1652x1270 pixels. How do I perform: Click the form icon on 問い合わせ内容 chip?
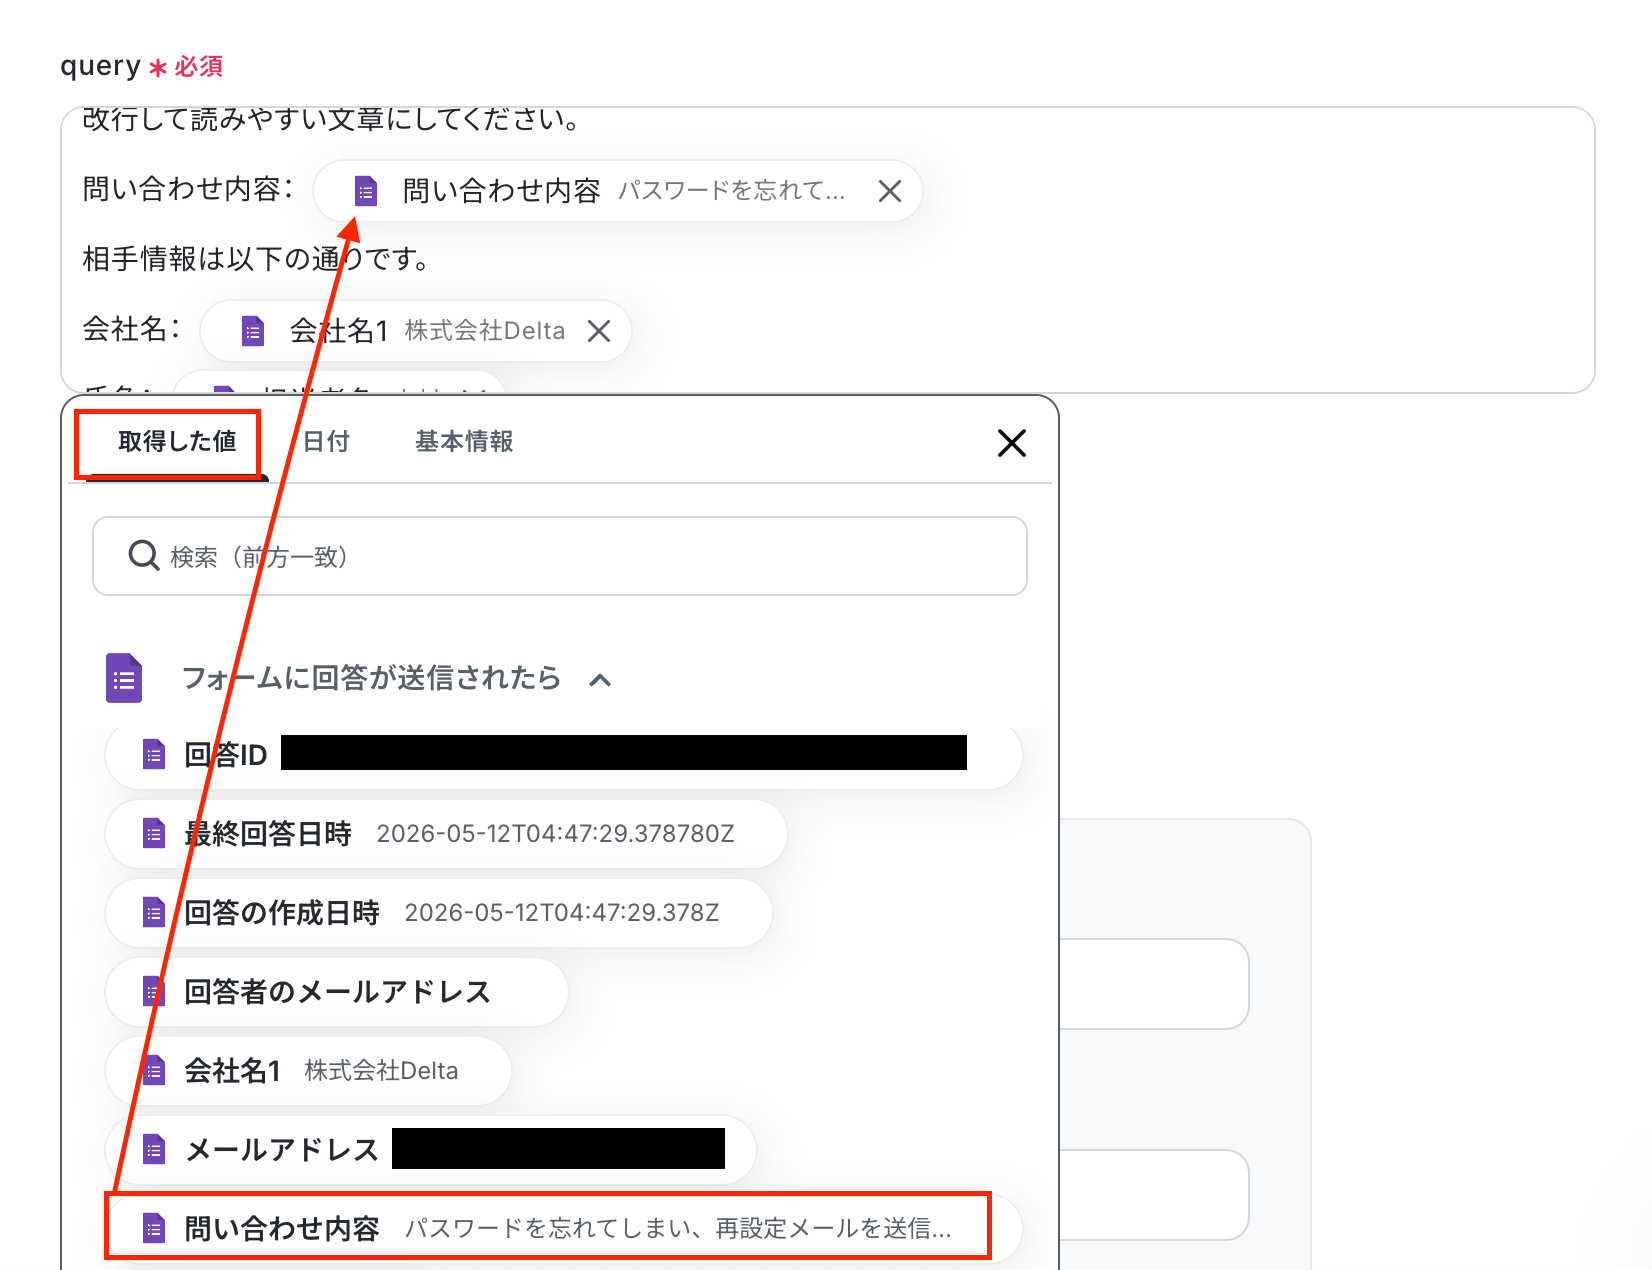(x=366, y=191)
